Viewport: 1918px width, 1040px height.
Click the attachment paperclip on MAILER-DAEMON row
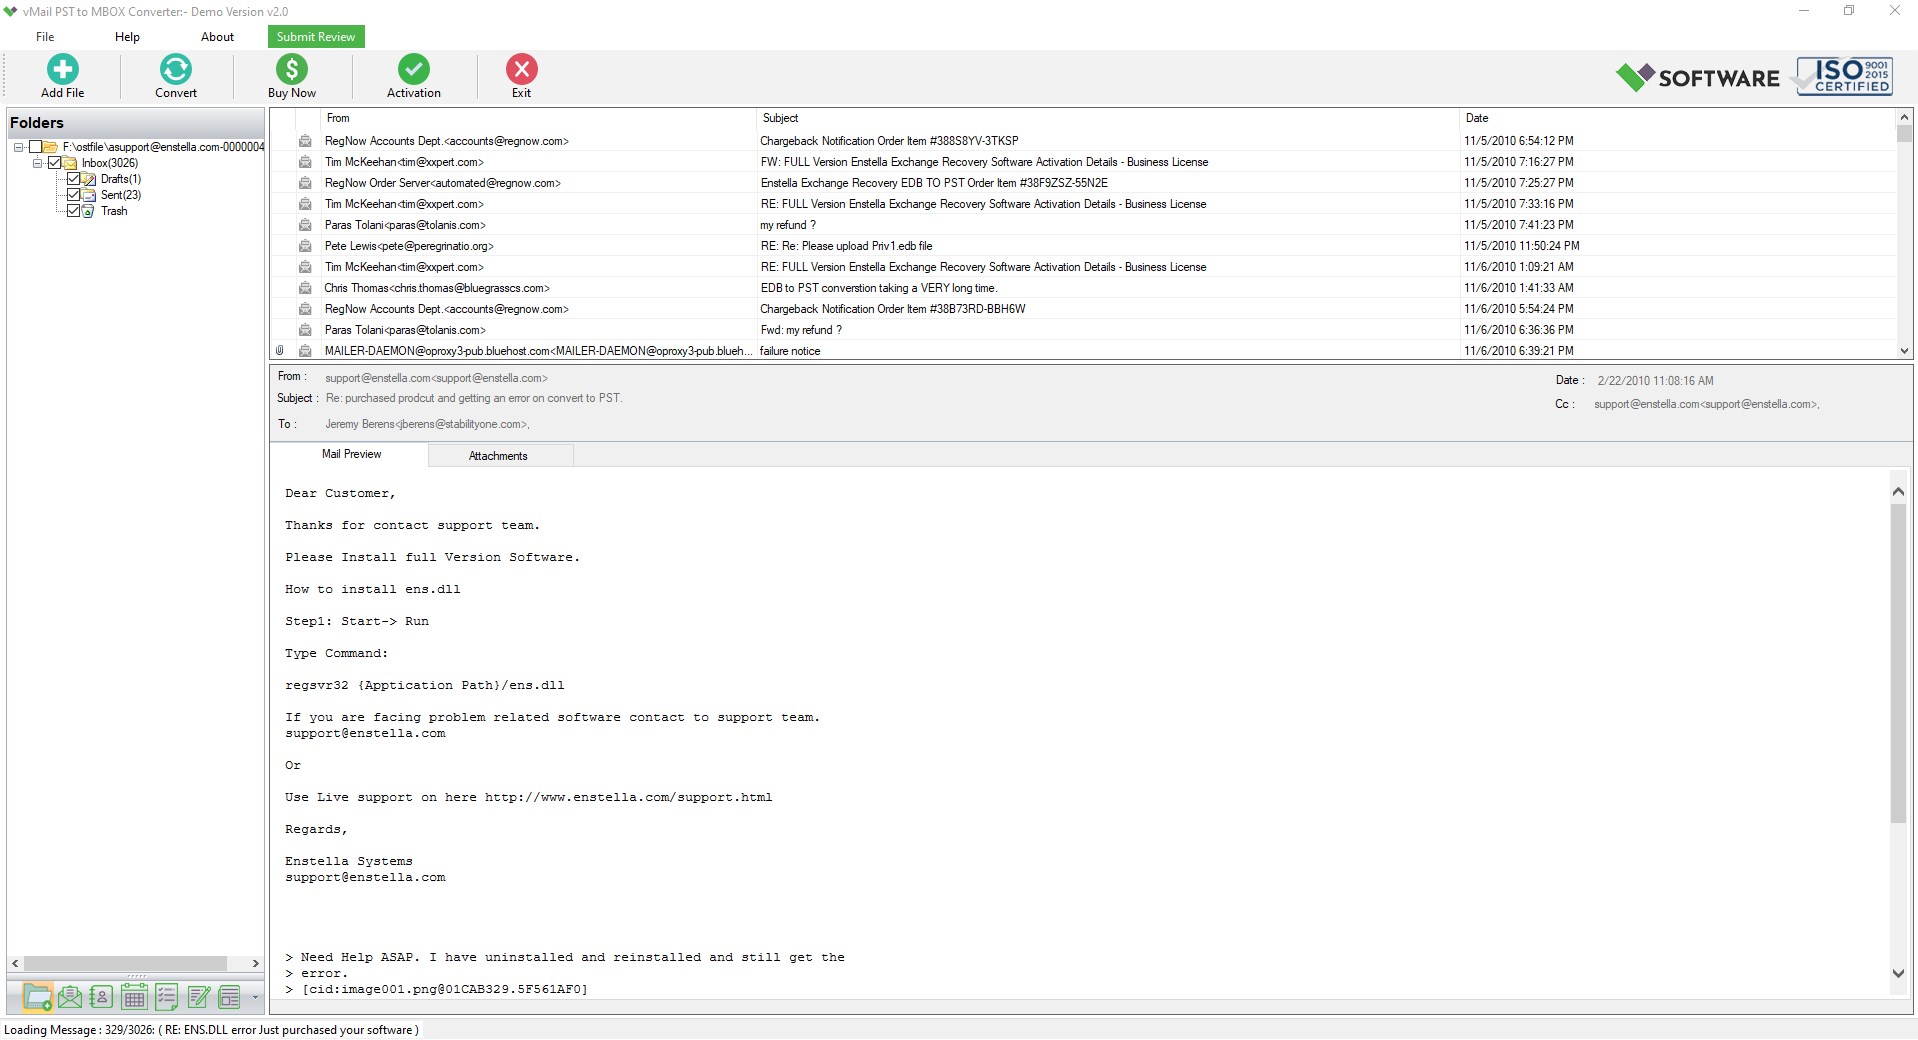(280, 351)
